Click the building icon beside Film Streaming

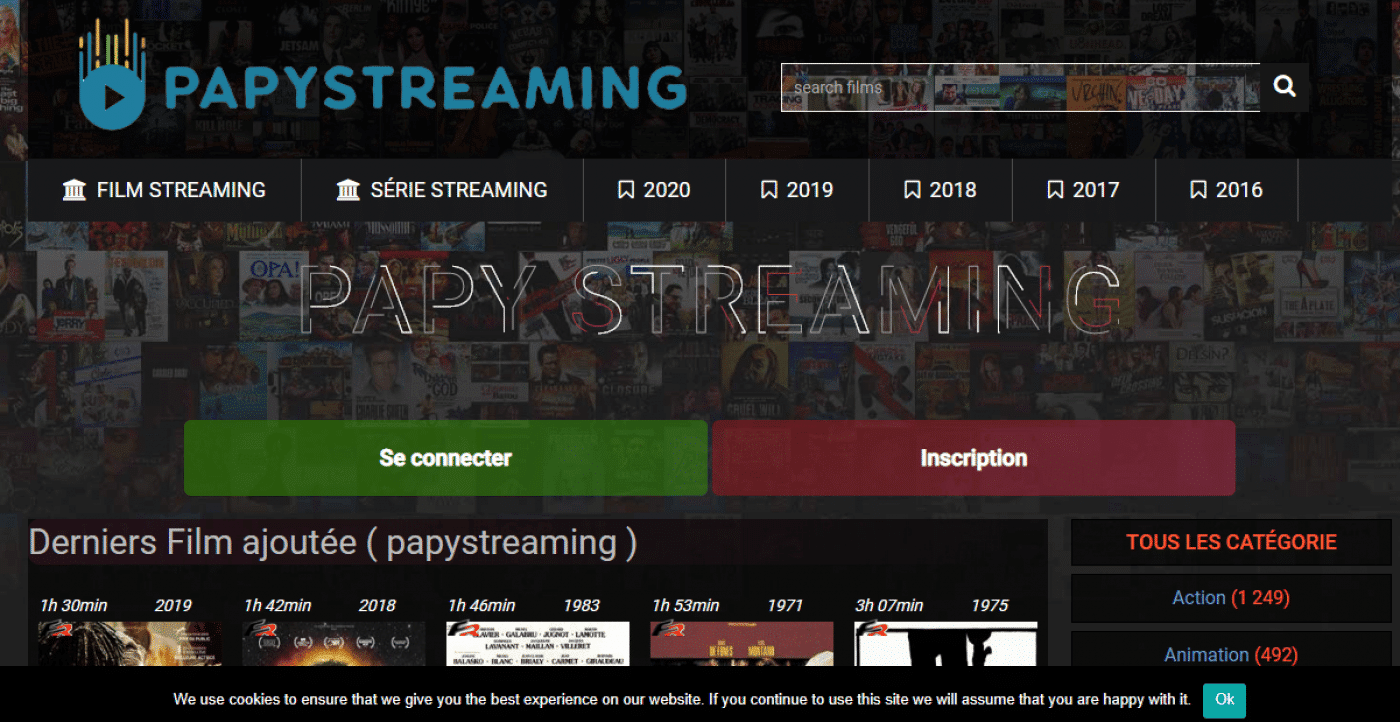coord(75,190)
